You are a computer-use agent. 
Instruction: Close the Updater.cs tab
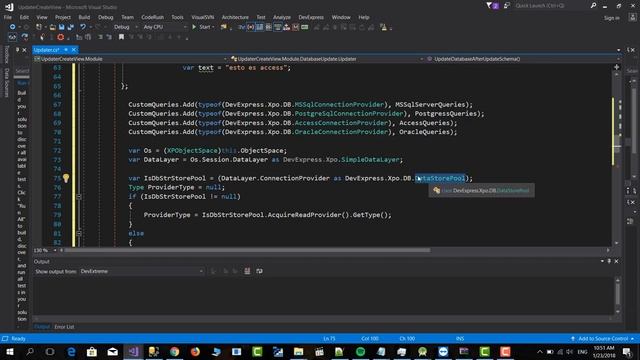point(73,50)
